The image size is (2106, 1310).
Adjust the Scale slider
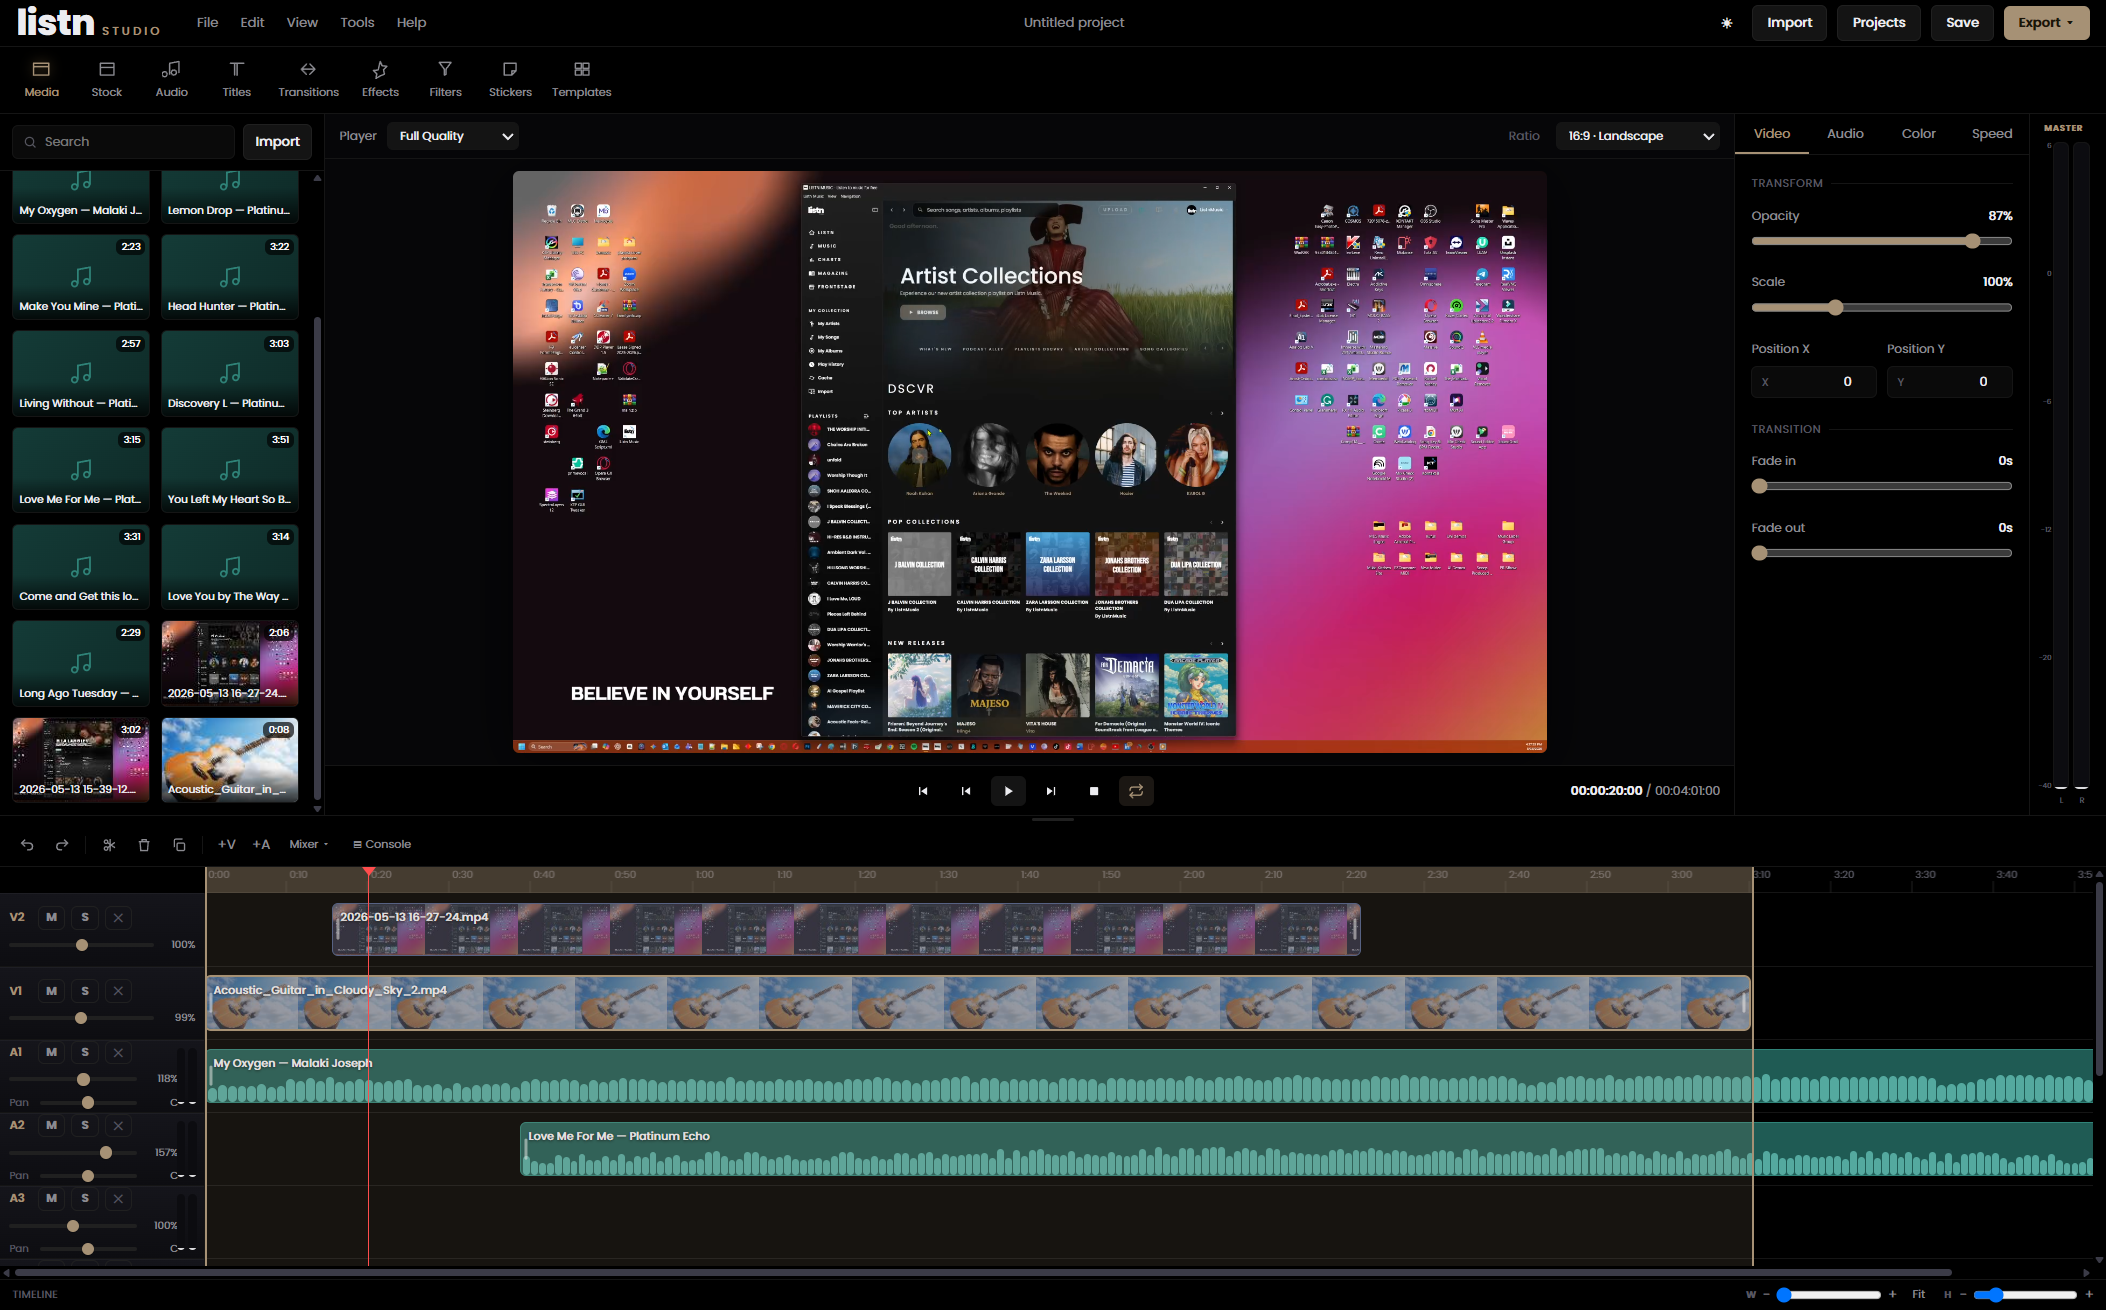1881,308
